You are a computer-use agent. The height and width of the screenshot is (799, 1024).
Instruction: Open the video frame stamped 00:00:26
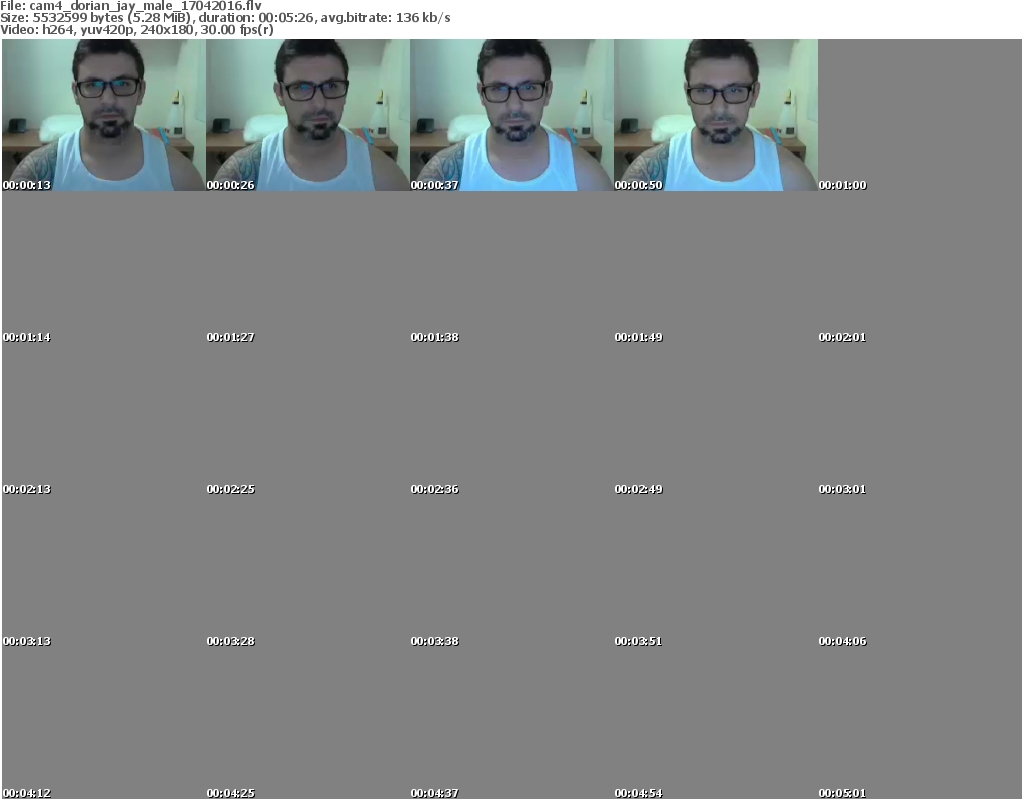coord(308,115)
